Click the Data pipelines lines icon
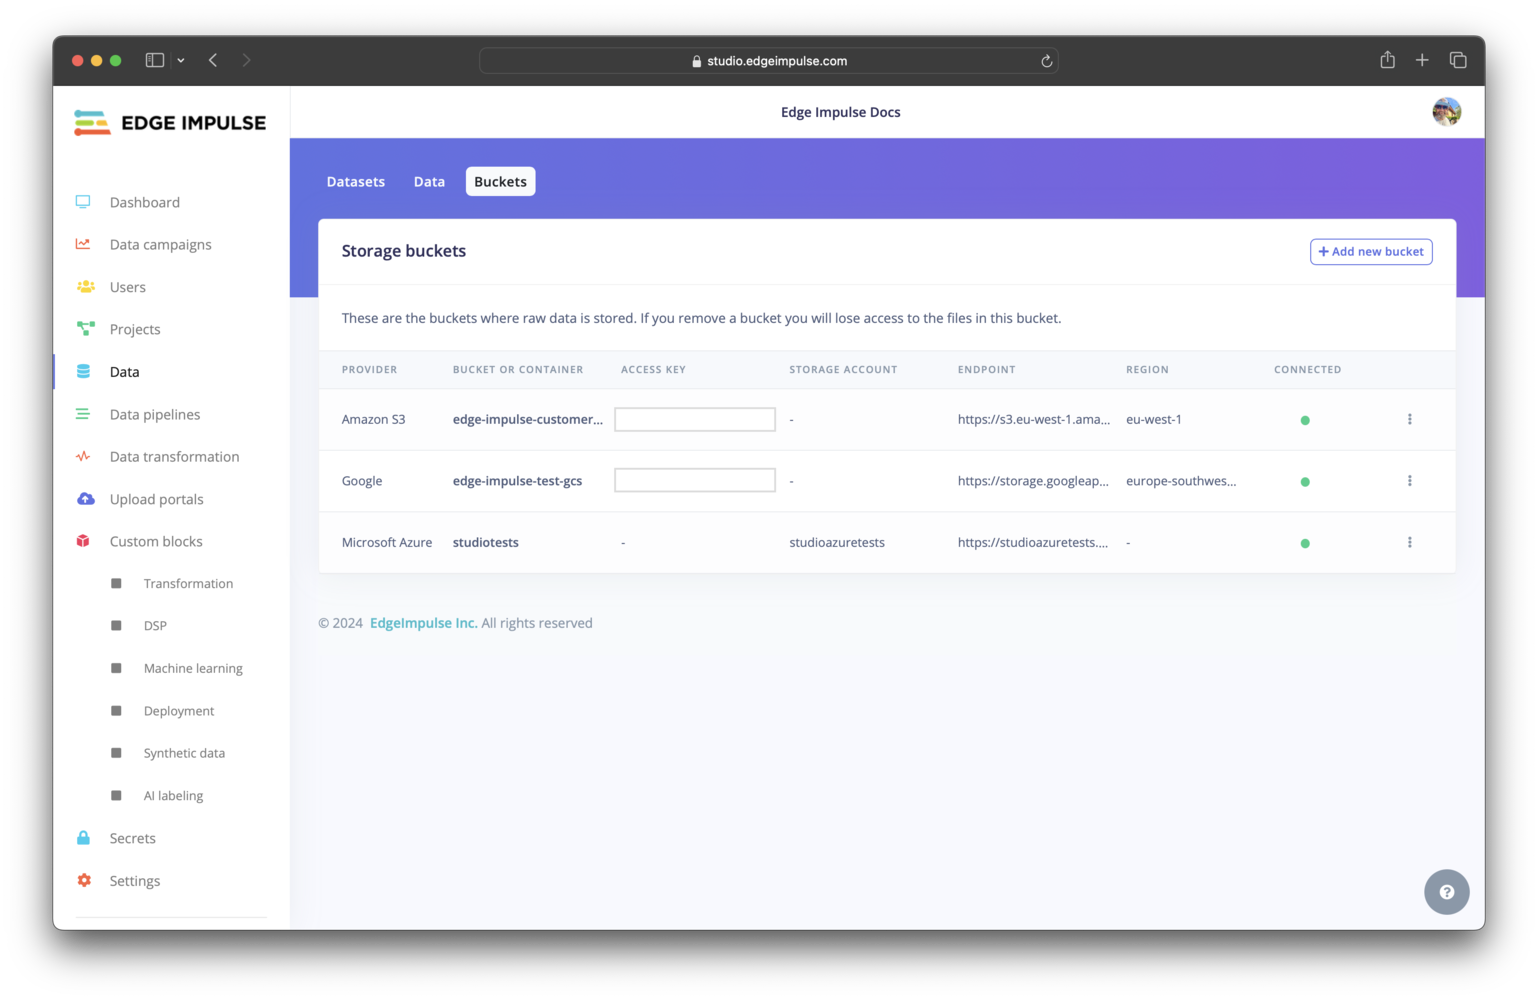 [x=83, y=414]
